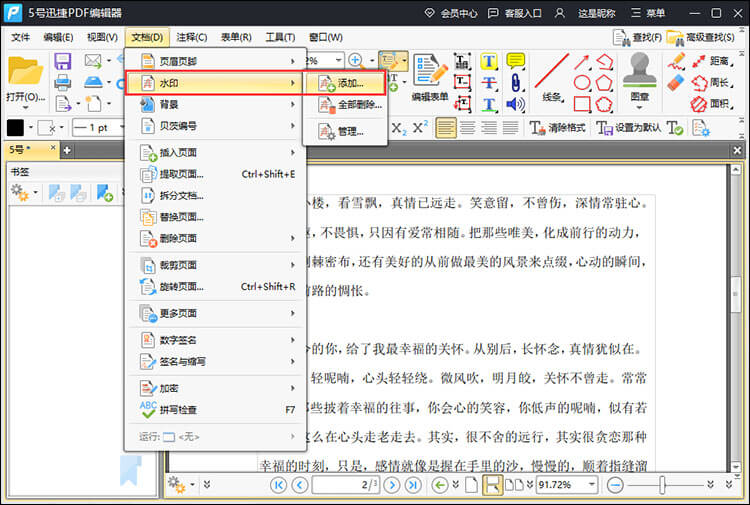Toggle justified text alignment
Image resolution: width=750 pixels, height=505 pixels.
click(x=510, y=128)
